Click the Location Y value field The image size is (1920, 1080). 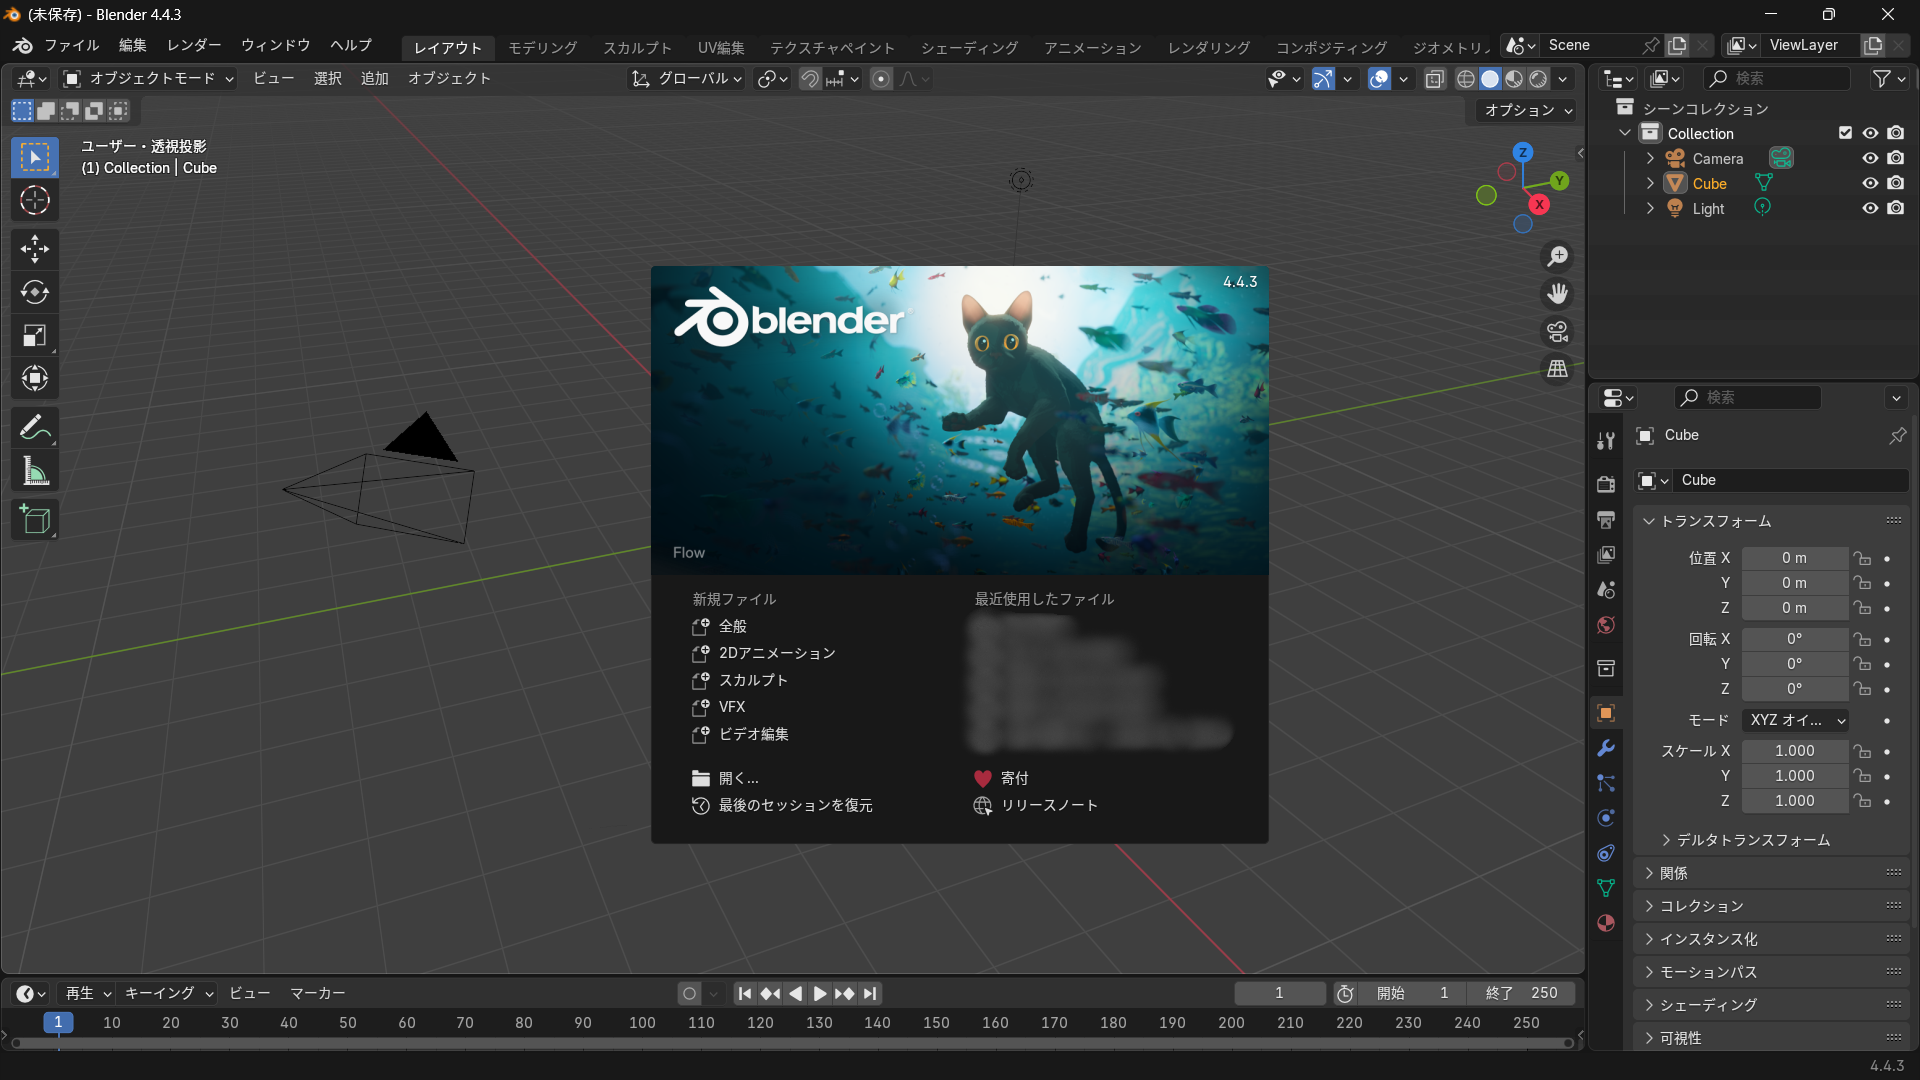click(x=1795, y=583)
